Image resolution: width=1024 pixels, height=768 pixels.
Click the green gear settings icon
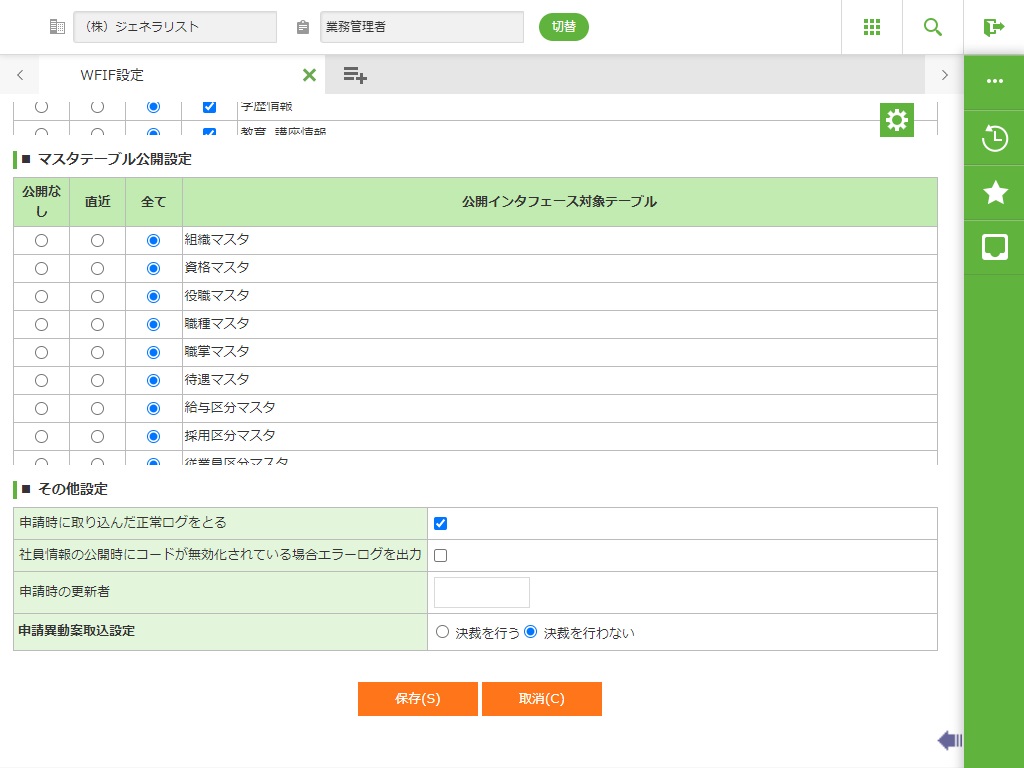pyautogui.click(x=897, y=120)
